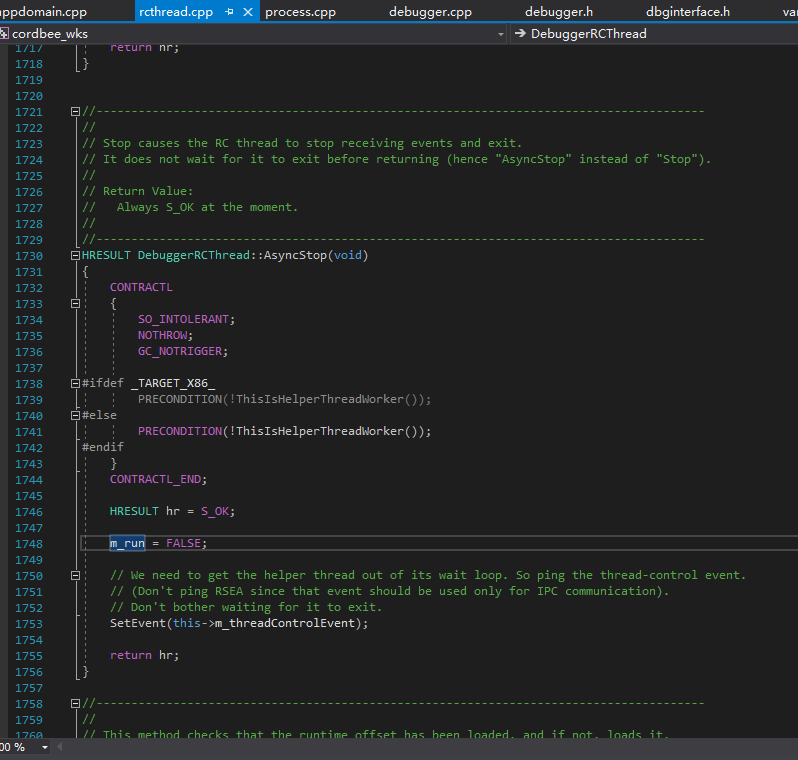Viewport: 798px width, 760px height.
Task: Close the rcthread.cpp tab
Action: pyautogui.click(x=248, y=12)
